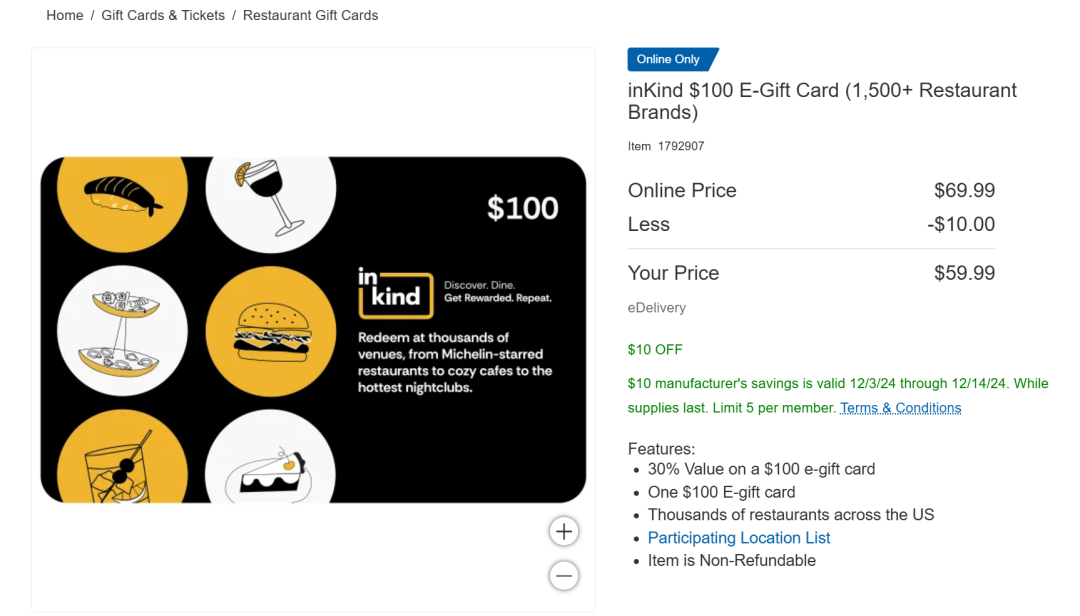1080x616 pixels.
Task: Click the item number 1792907
Action: [x=681, y=146]
